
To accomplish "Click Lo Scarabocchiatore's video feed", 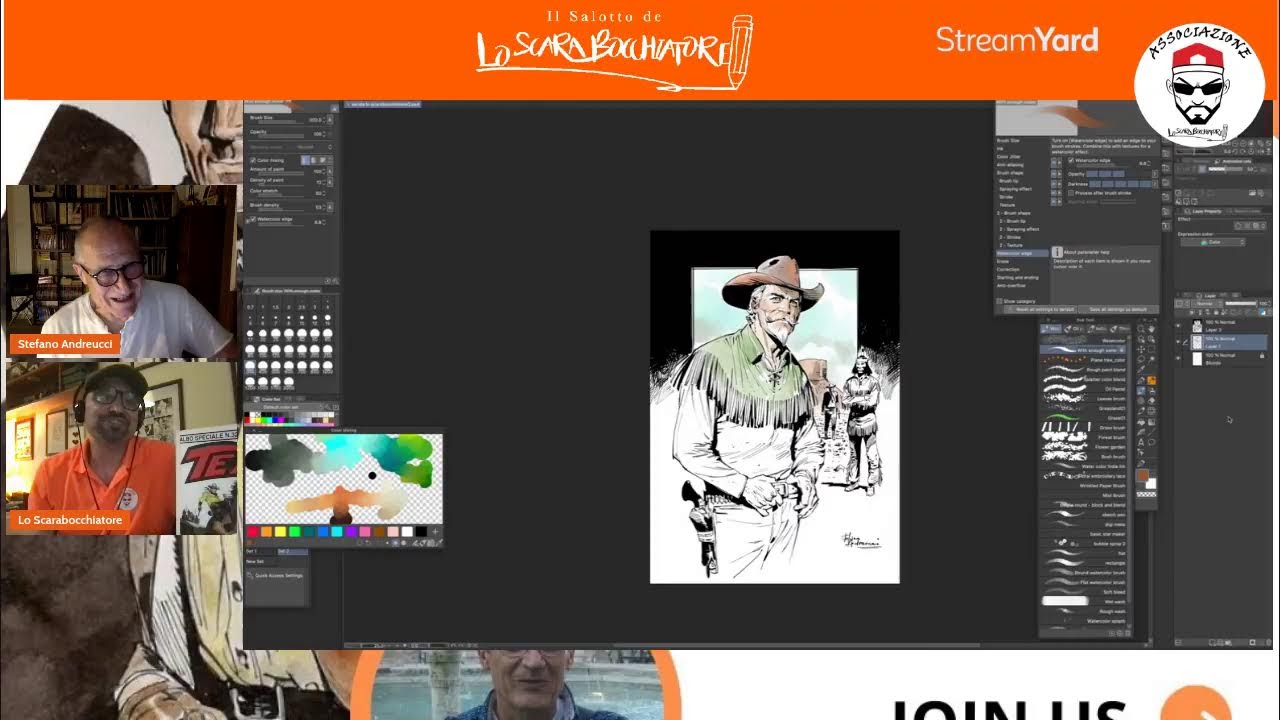I will pos(122,448).
